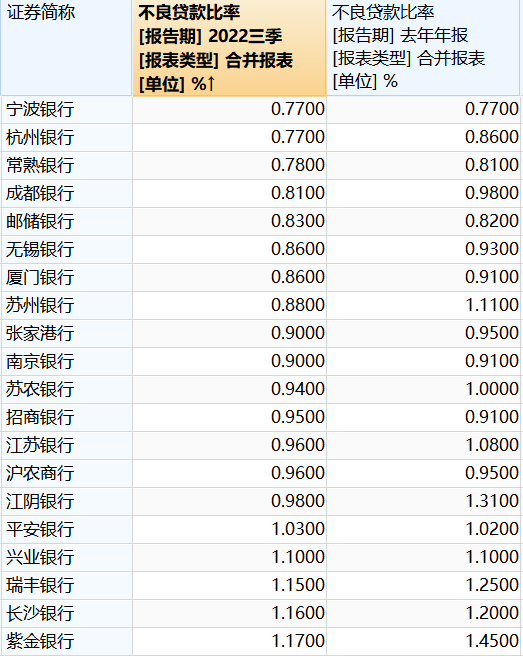Select the 平安银行 row name
Viewport: 523px width, 656px height.
point(40,530)
